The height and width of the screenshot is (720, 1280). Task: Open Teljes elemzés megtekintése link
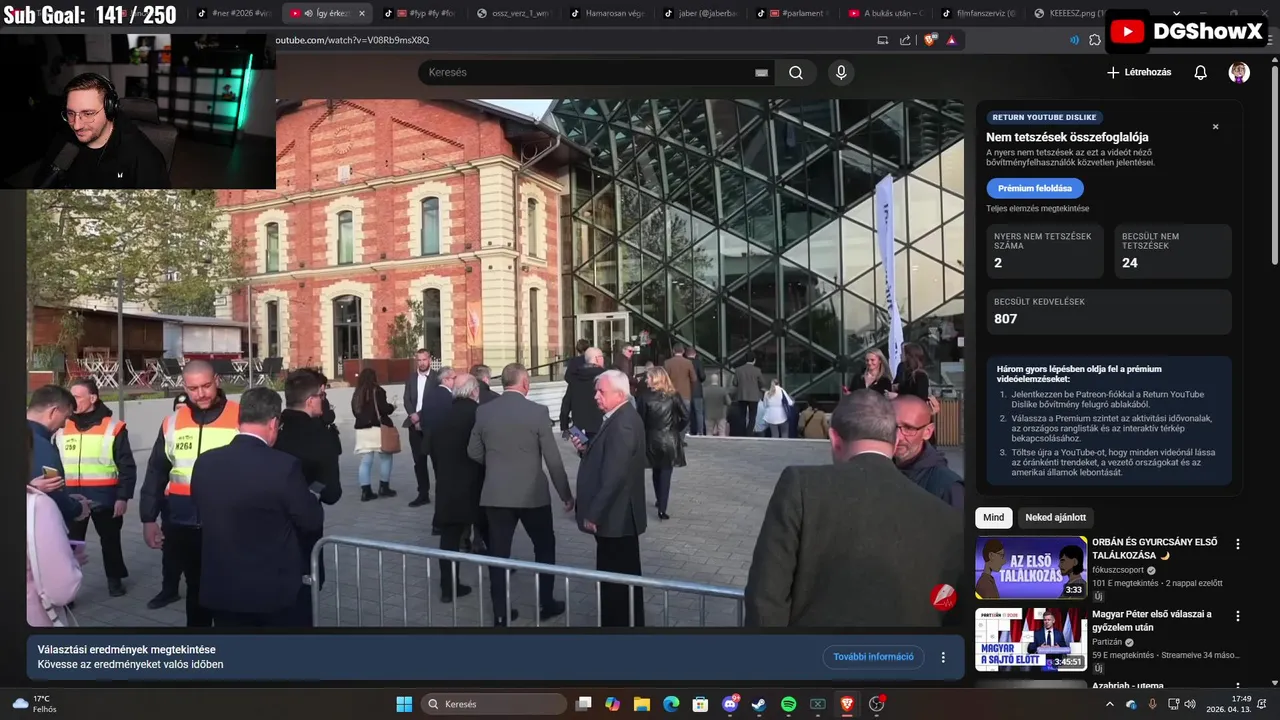click(1037, 208)
